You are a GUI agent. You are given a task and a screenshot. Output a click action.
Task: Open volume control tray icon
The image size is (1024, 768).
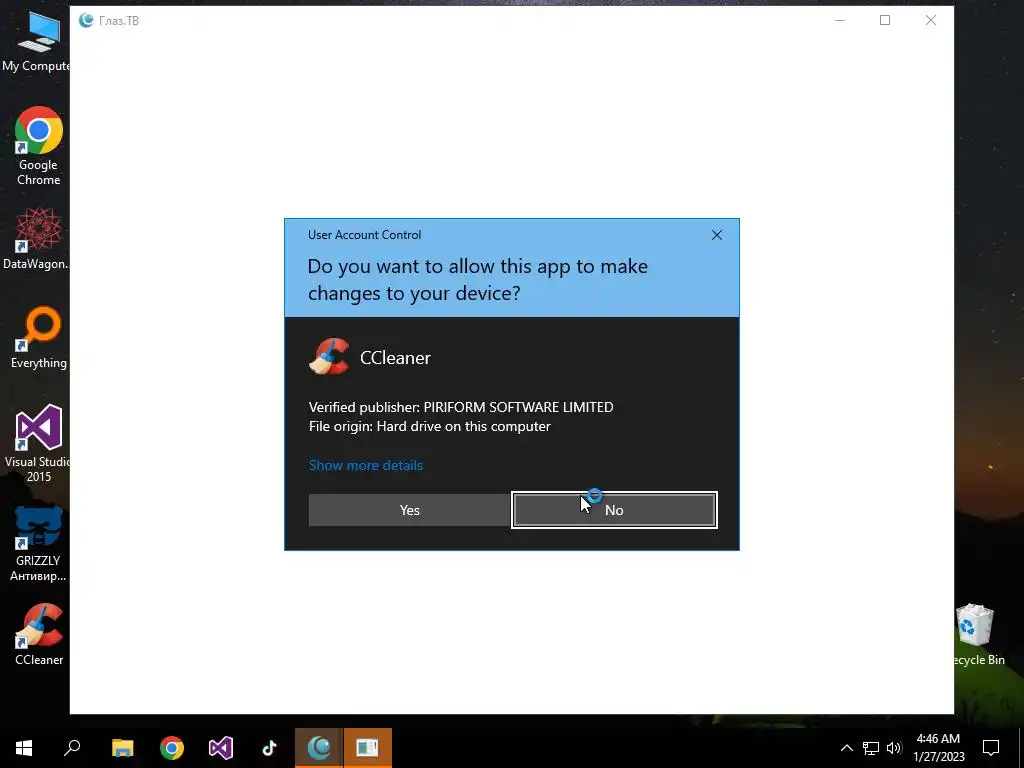(894, 748)
